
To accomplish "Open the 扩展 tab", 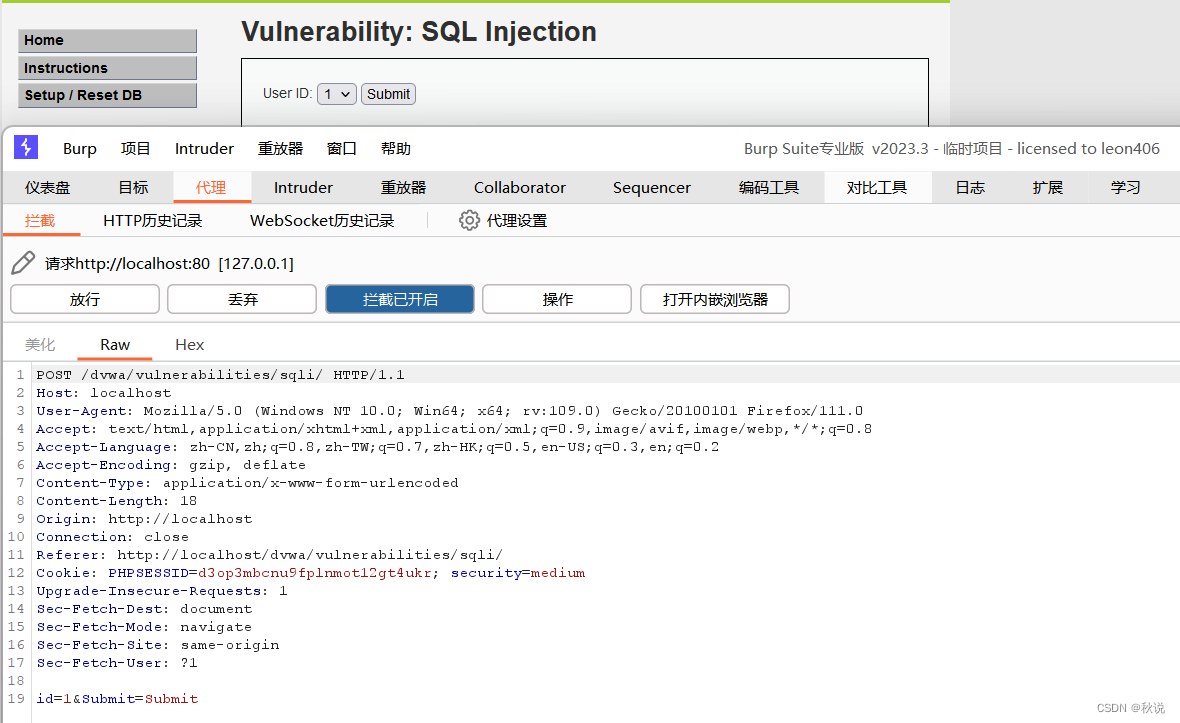I will click(1048, 187).
